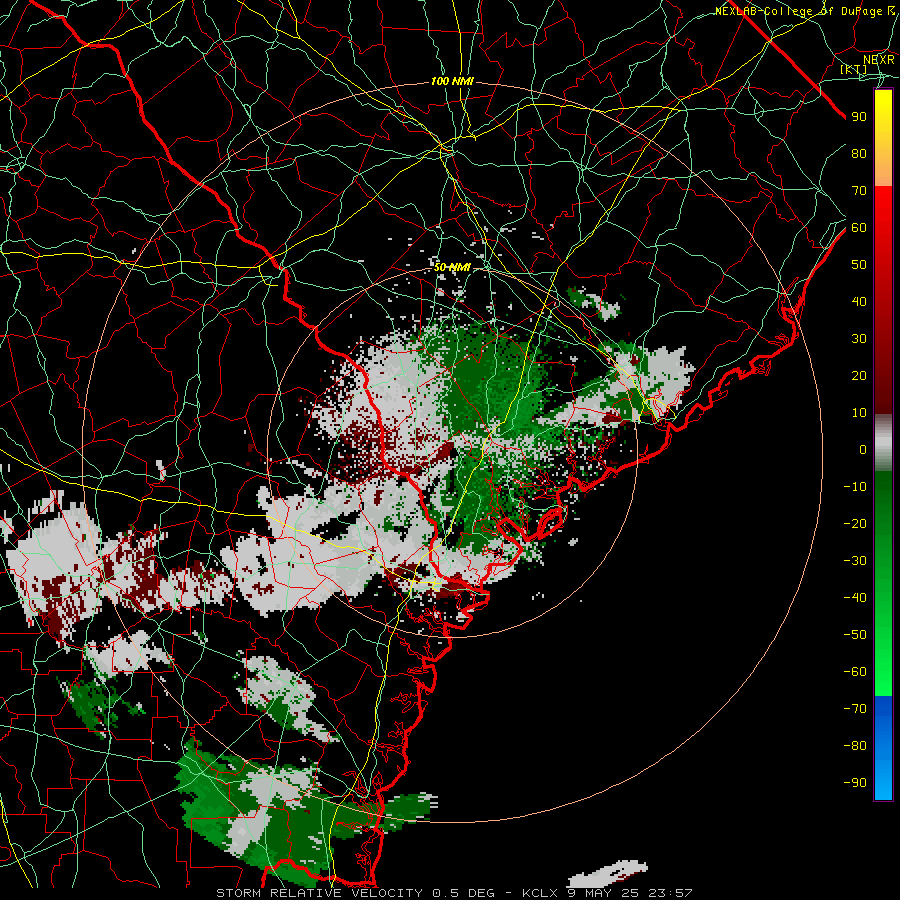Image resolution: width=900 pixels, height=900 pixels.
Task: Click the 80 value on the velocity scale
Action: tap(859, 153)
